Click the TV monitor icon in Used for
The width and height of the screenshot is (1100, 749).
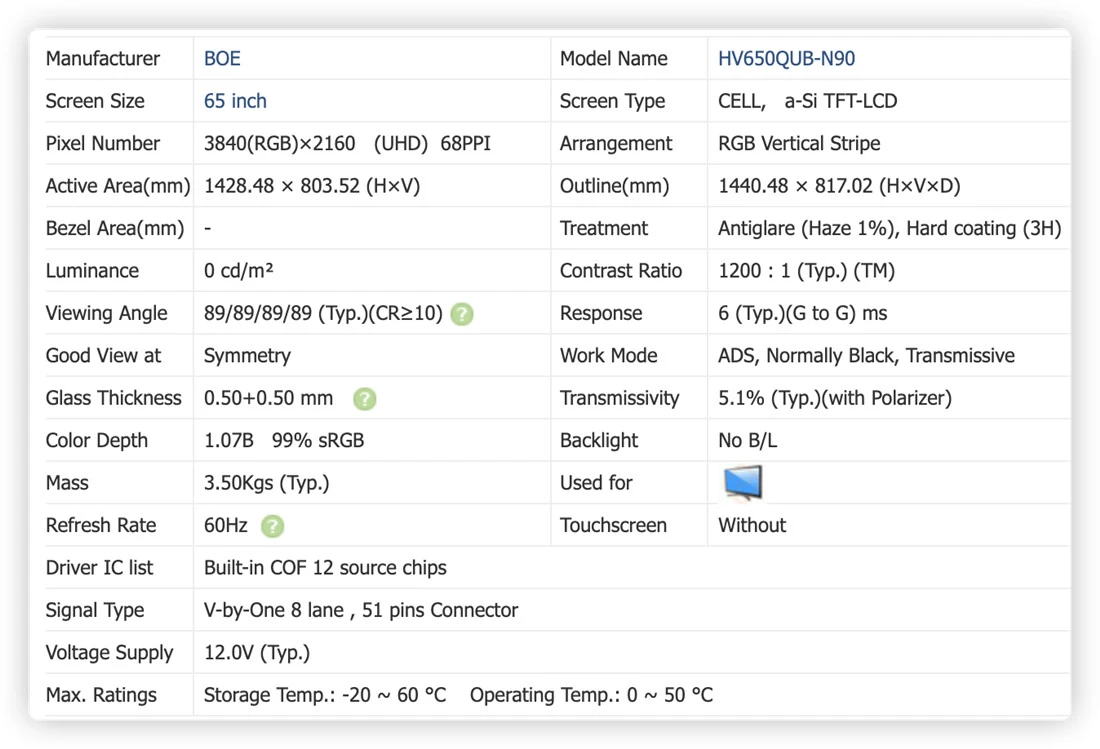pyautogui.click(x=743, y=483)
